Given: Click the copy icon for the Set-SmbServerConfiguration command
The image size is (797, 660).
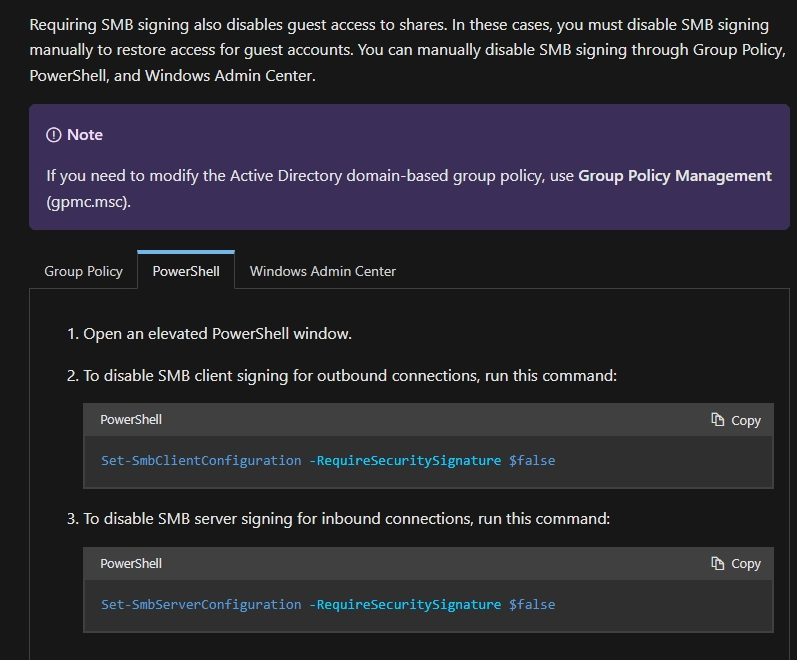Looking at the screenshot, I should 718,563.
